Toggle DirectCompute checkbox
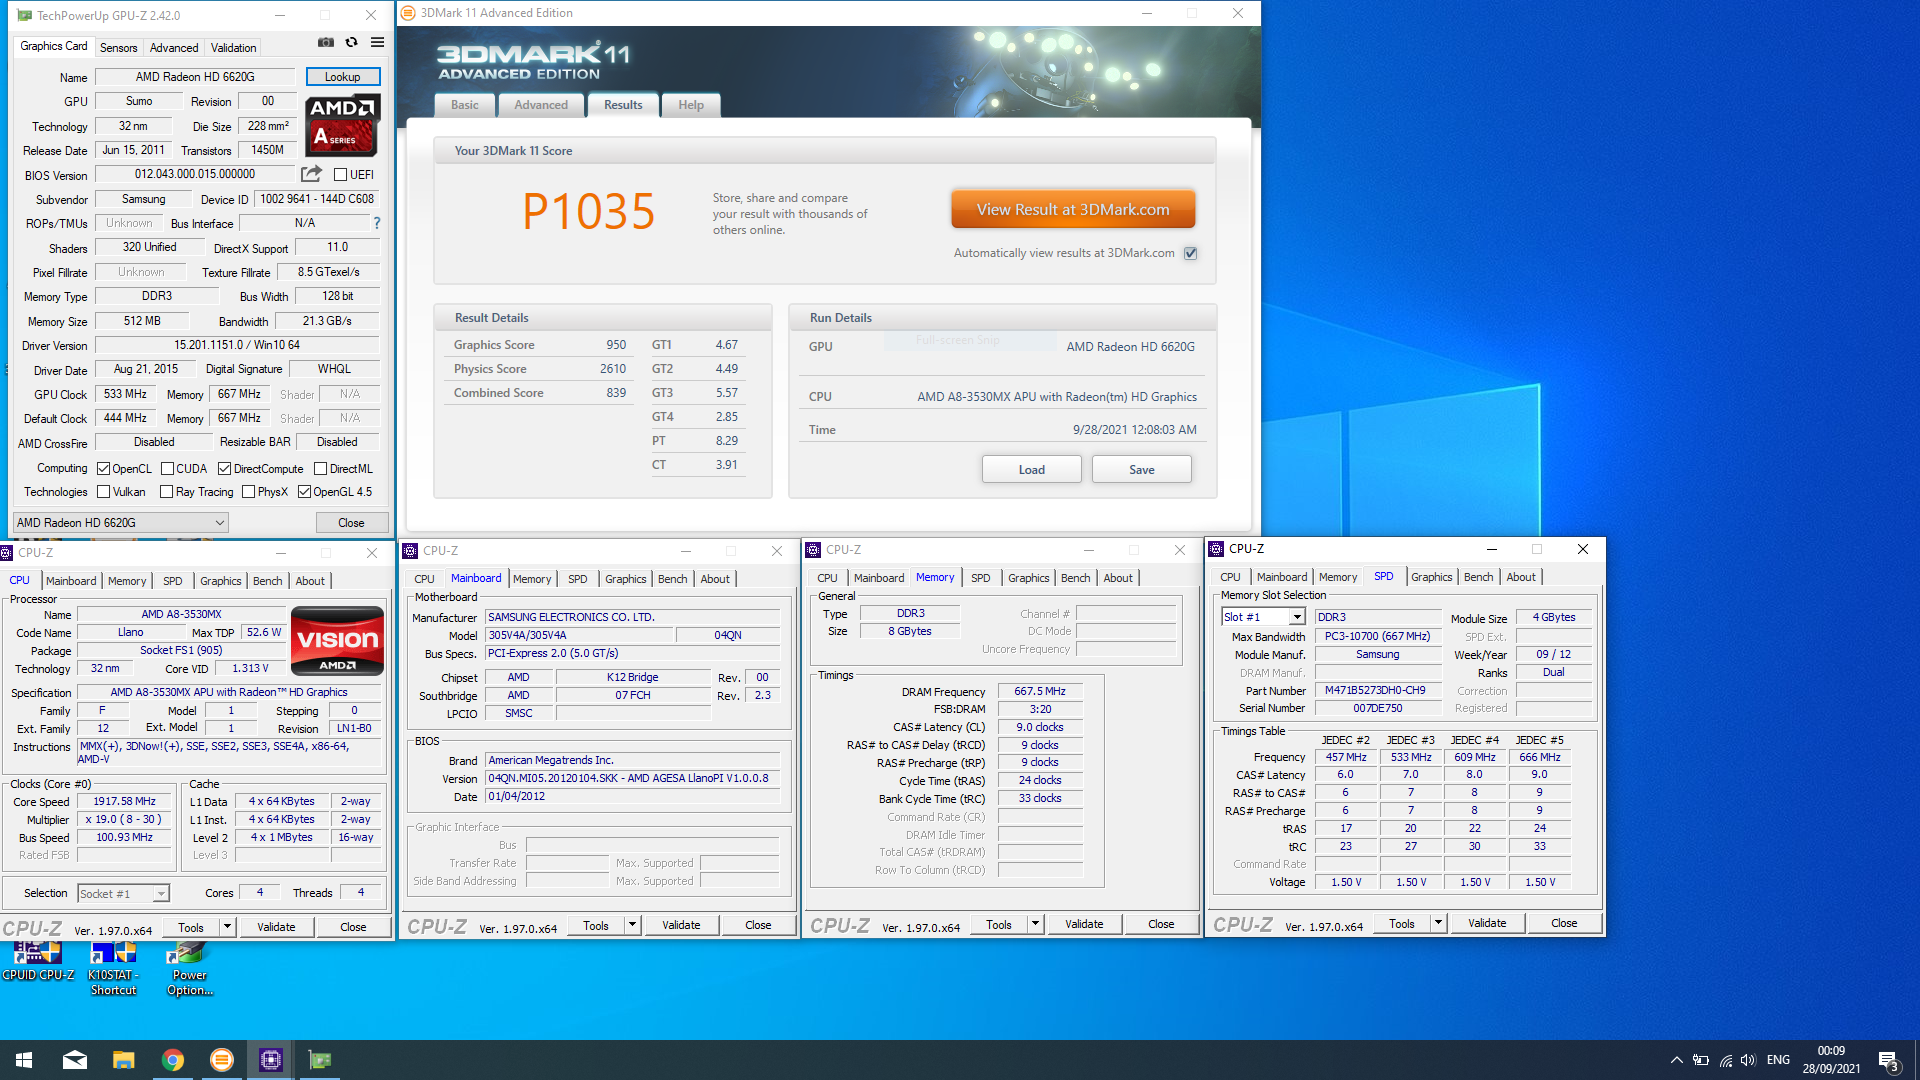This screenshot has height=1080, width=1920. [224, 469]
